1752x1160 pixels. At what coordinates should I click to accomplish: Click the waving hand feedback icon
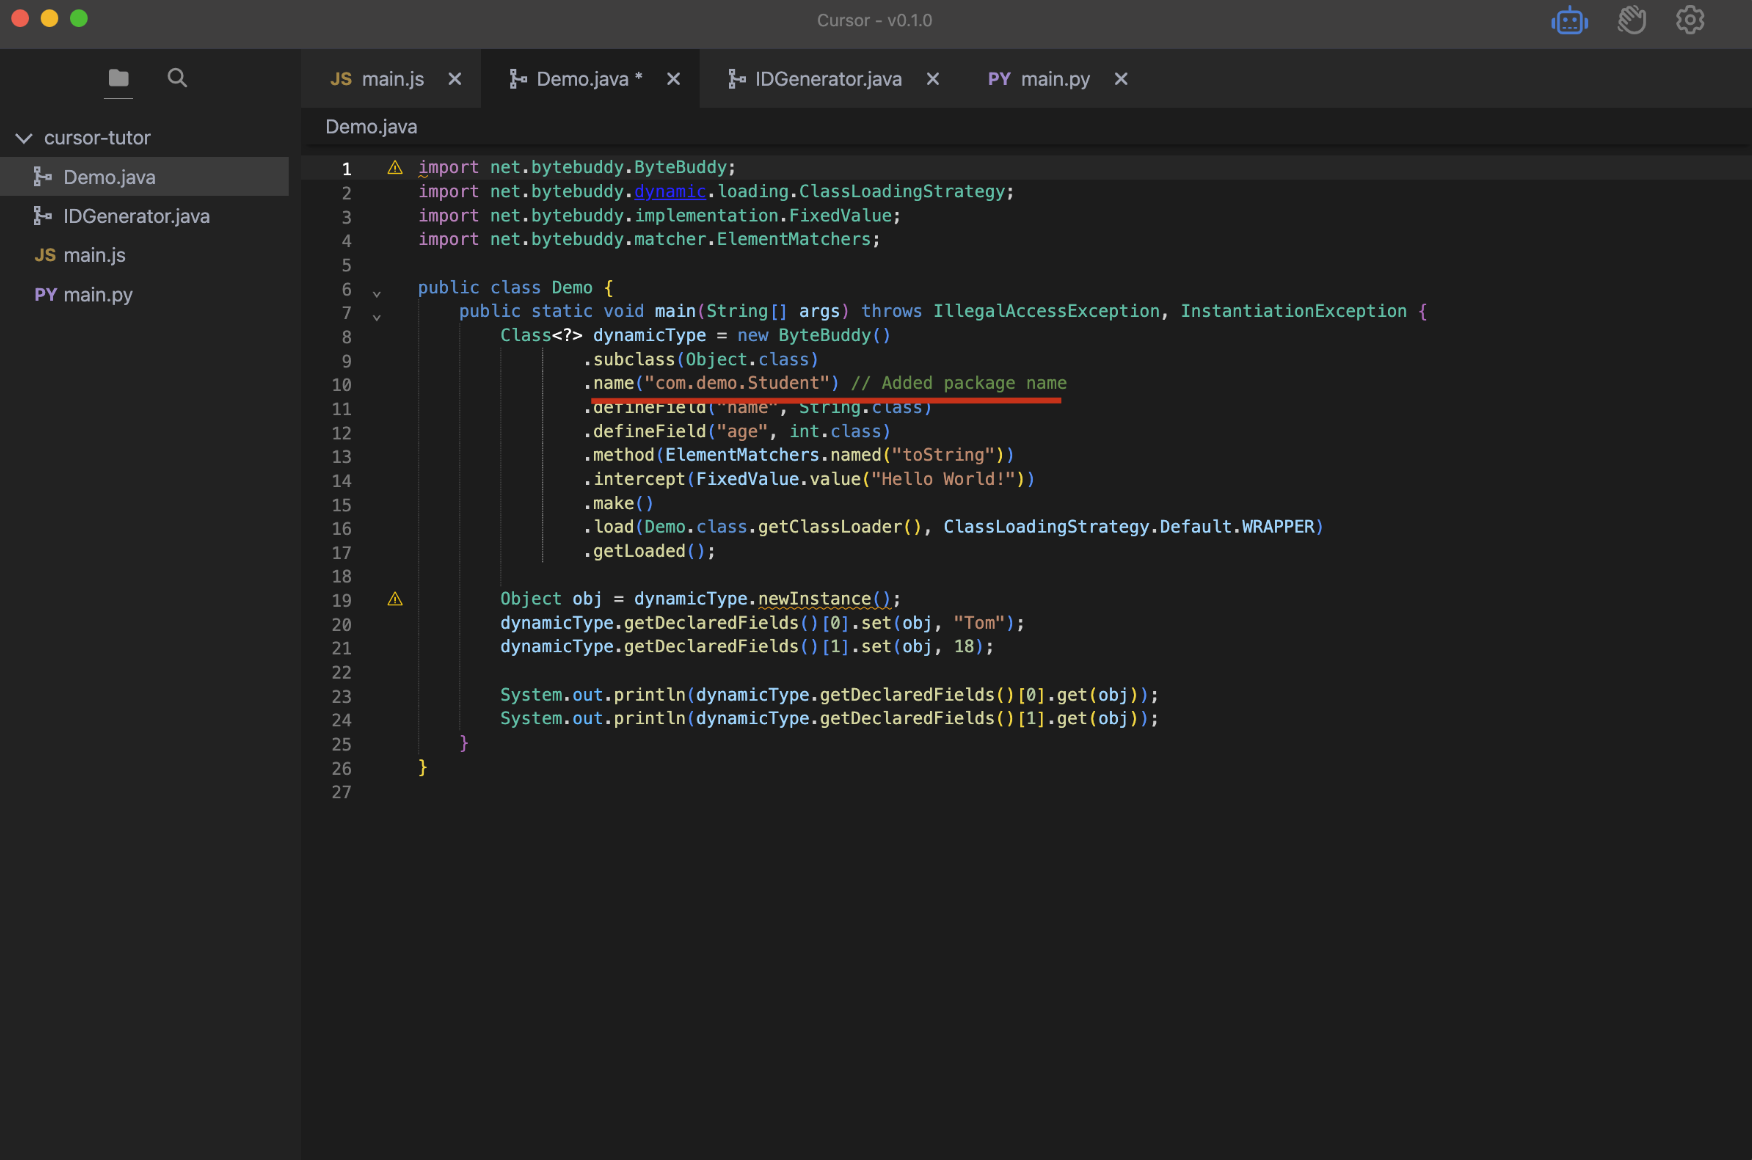1632,20
